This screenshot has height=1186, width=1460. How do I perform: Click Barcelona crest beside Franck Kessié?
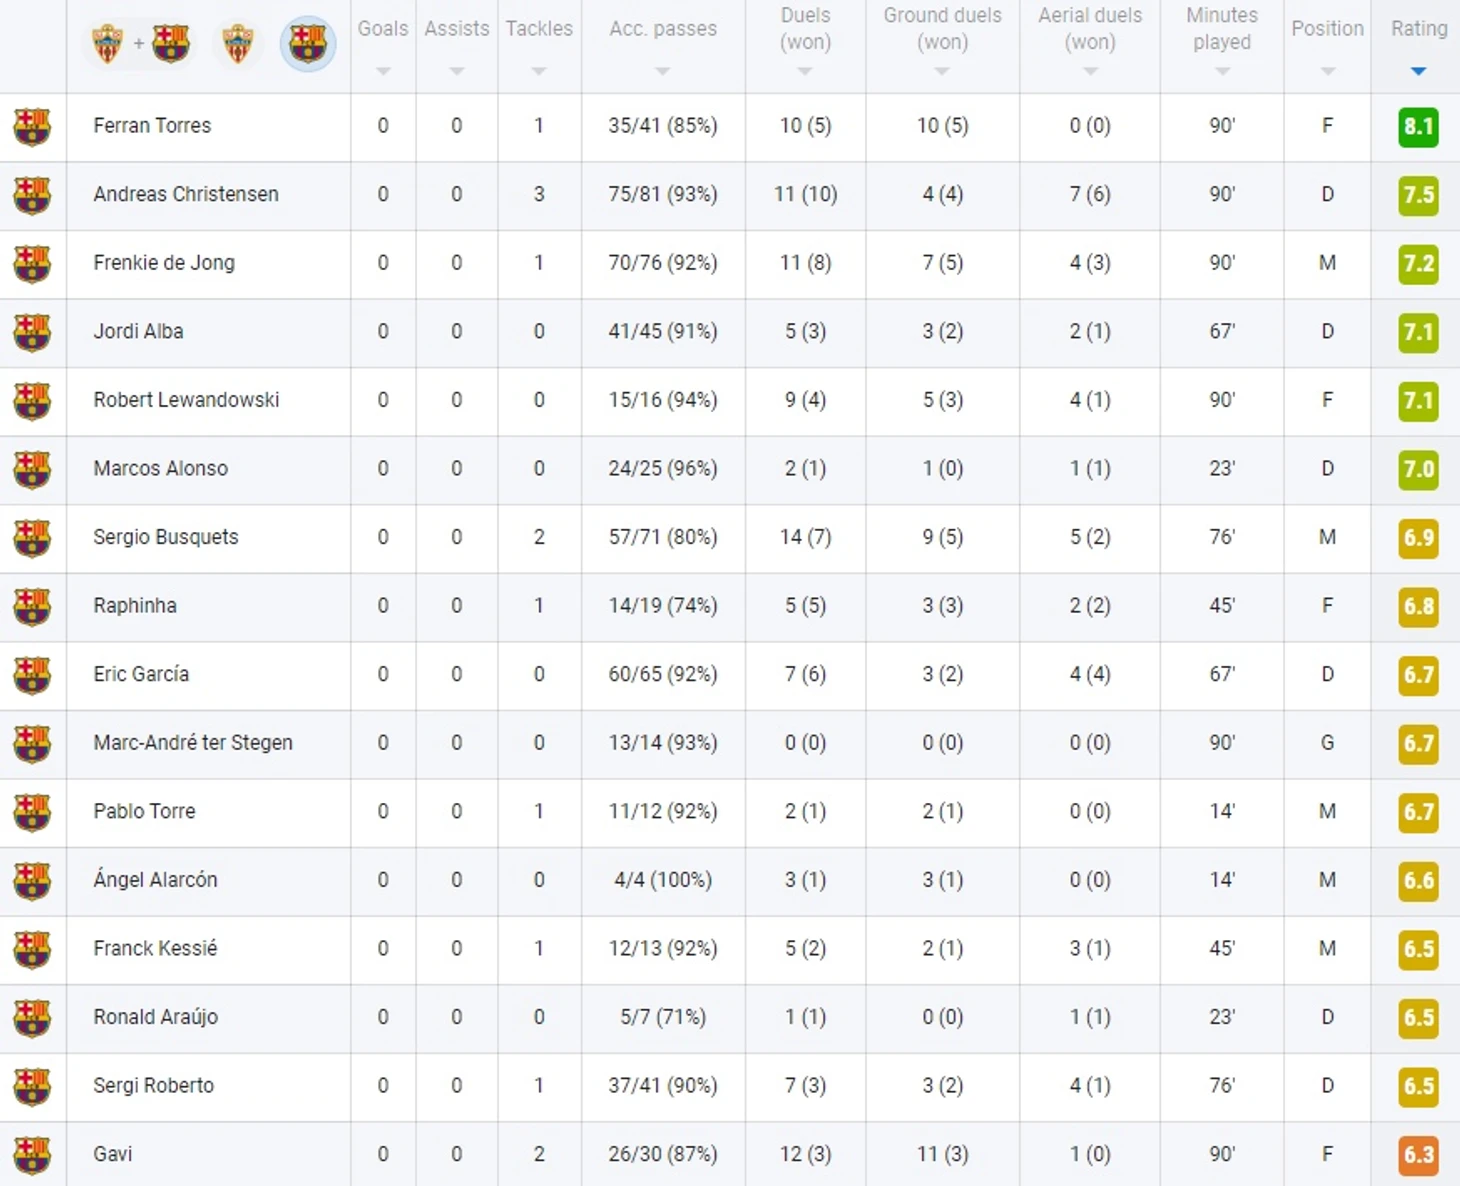[x=32, y=950]
